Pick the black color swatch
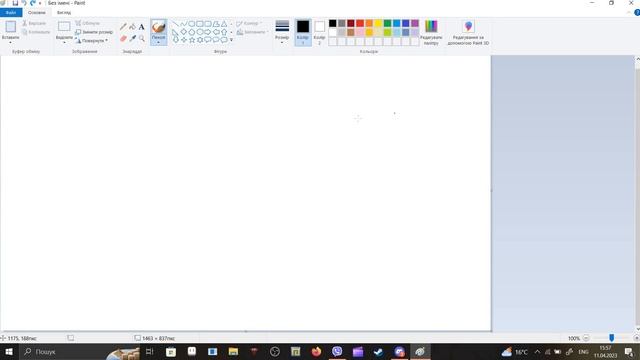640x360 pixels. [333, 23]
